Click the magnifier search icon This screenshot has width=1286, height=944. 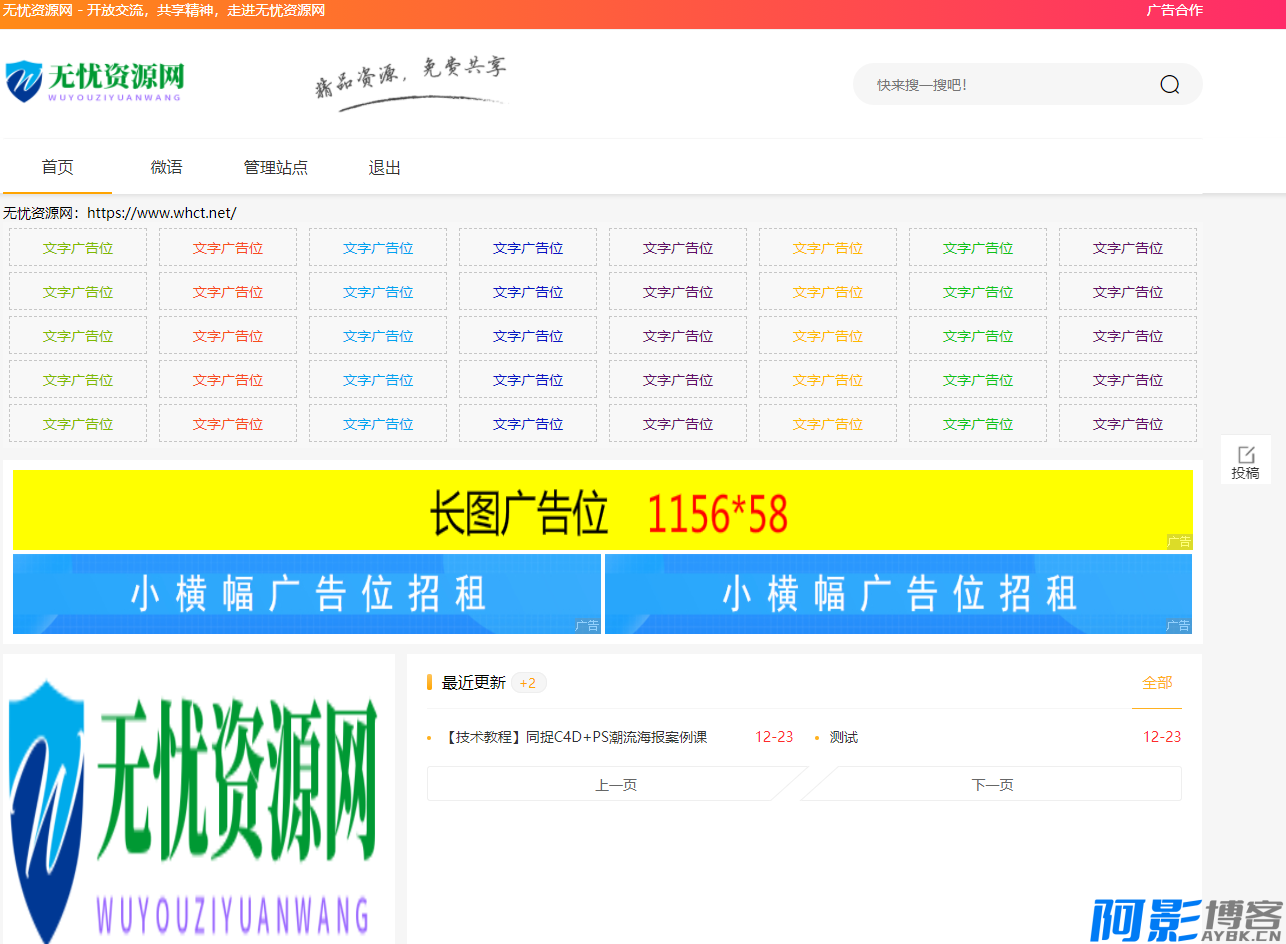pos(1169,85)
